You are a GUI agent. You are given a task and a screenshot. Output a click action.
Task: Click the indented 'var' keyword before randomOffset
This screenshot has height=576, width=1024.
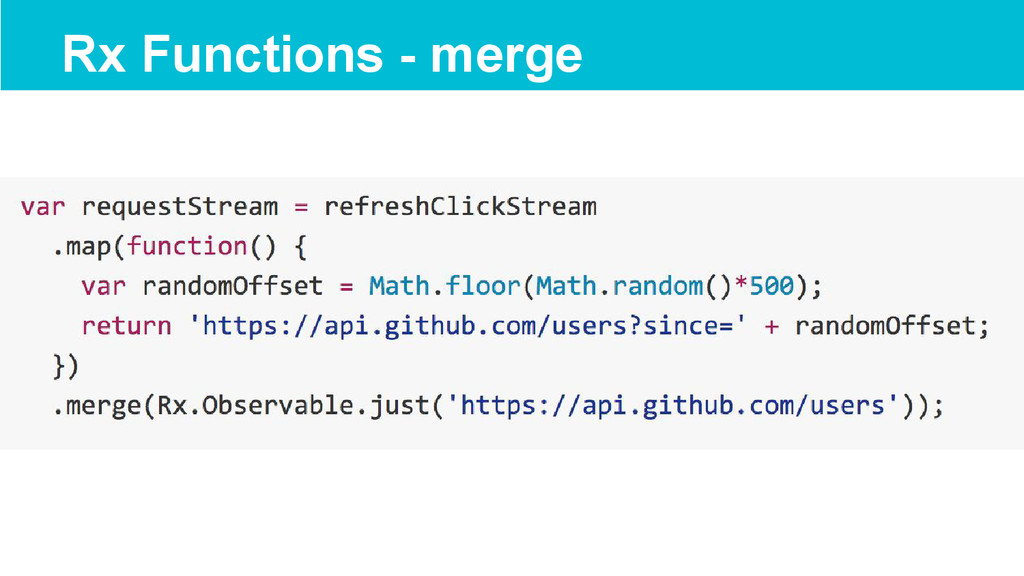(x=104, y=287)
